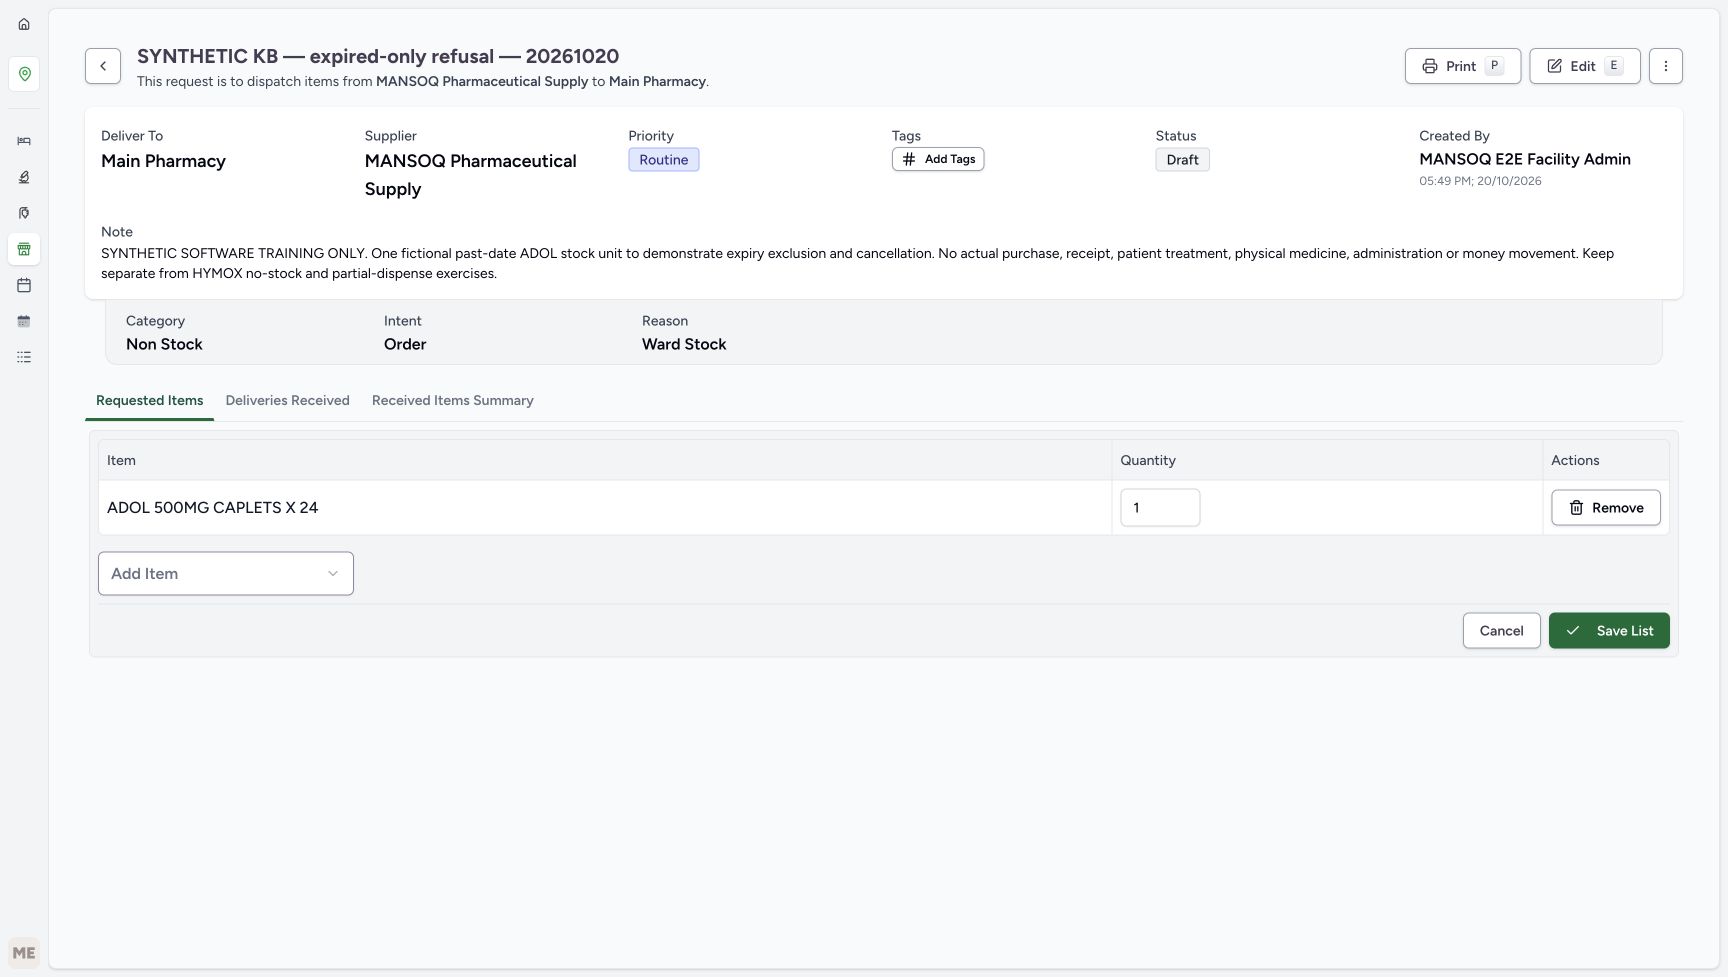This screenshot has height=977, width=1728.
Task: Click the checkmark icon on Save List
Action: [x=1573, y=631]
